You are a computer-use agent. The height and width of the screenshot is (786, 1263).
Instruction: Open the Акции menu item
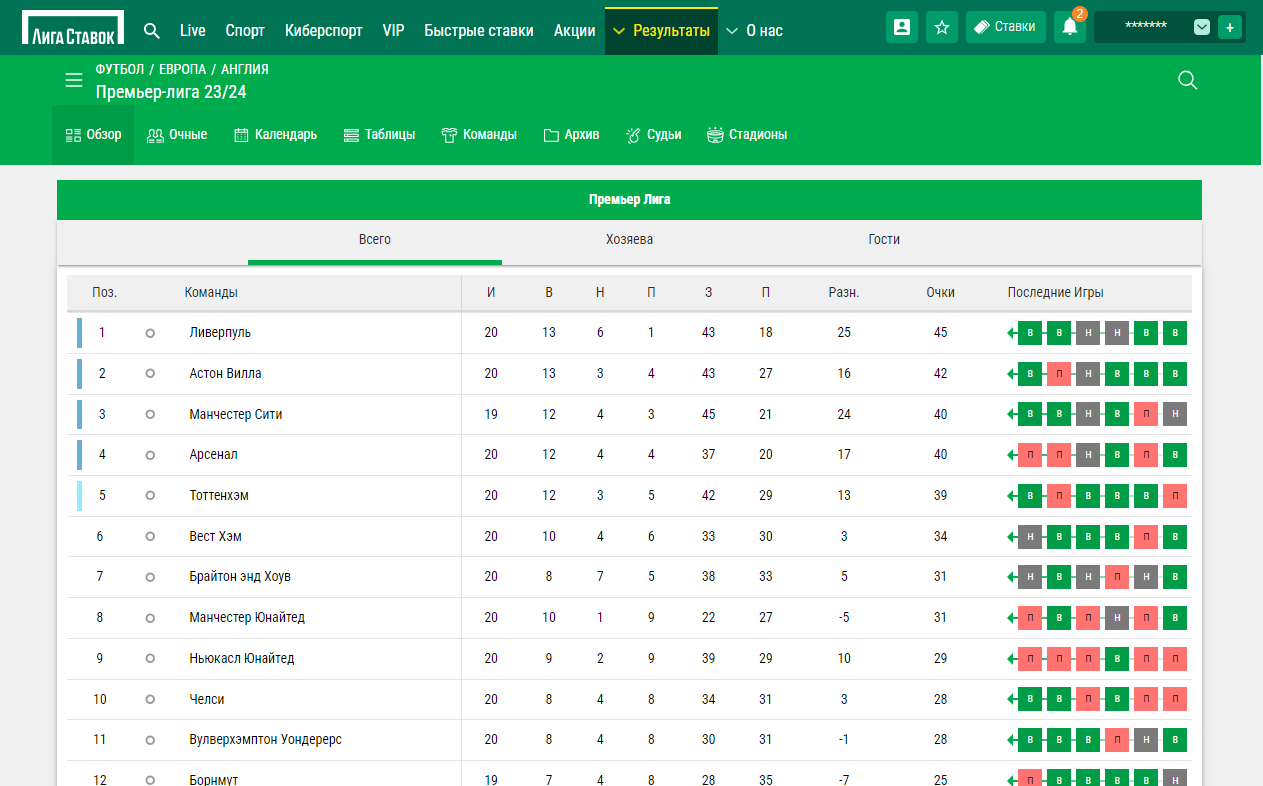click(575, 31)
